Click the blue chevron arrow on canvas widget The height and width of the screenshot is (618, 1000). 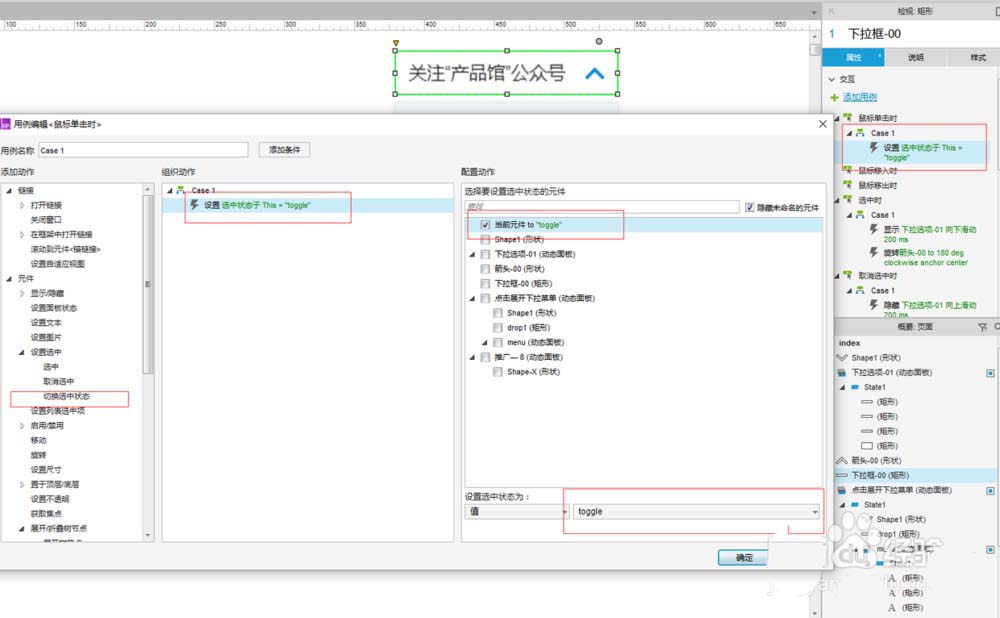coord(594,73)
